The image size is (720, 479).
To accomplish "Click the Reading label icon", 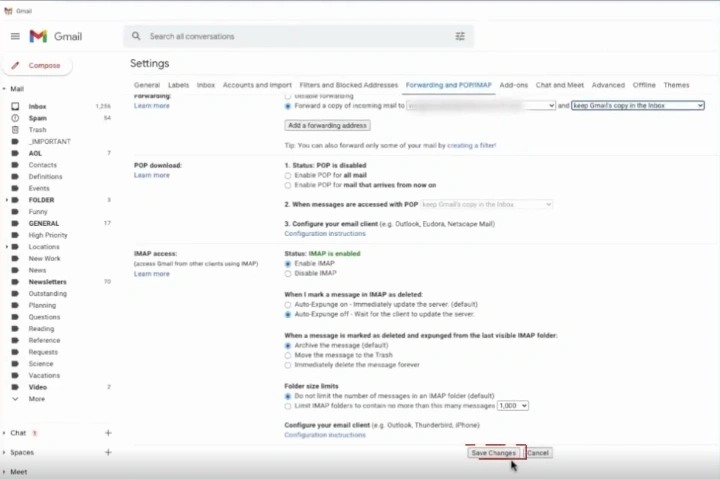I will click(x=15, y=328).
